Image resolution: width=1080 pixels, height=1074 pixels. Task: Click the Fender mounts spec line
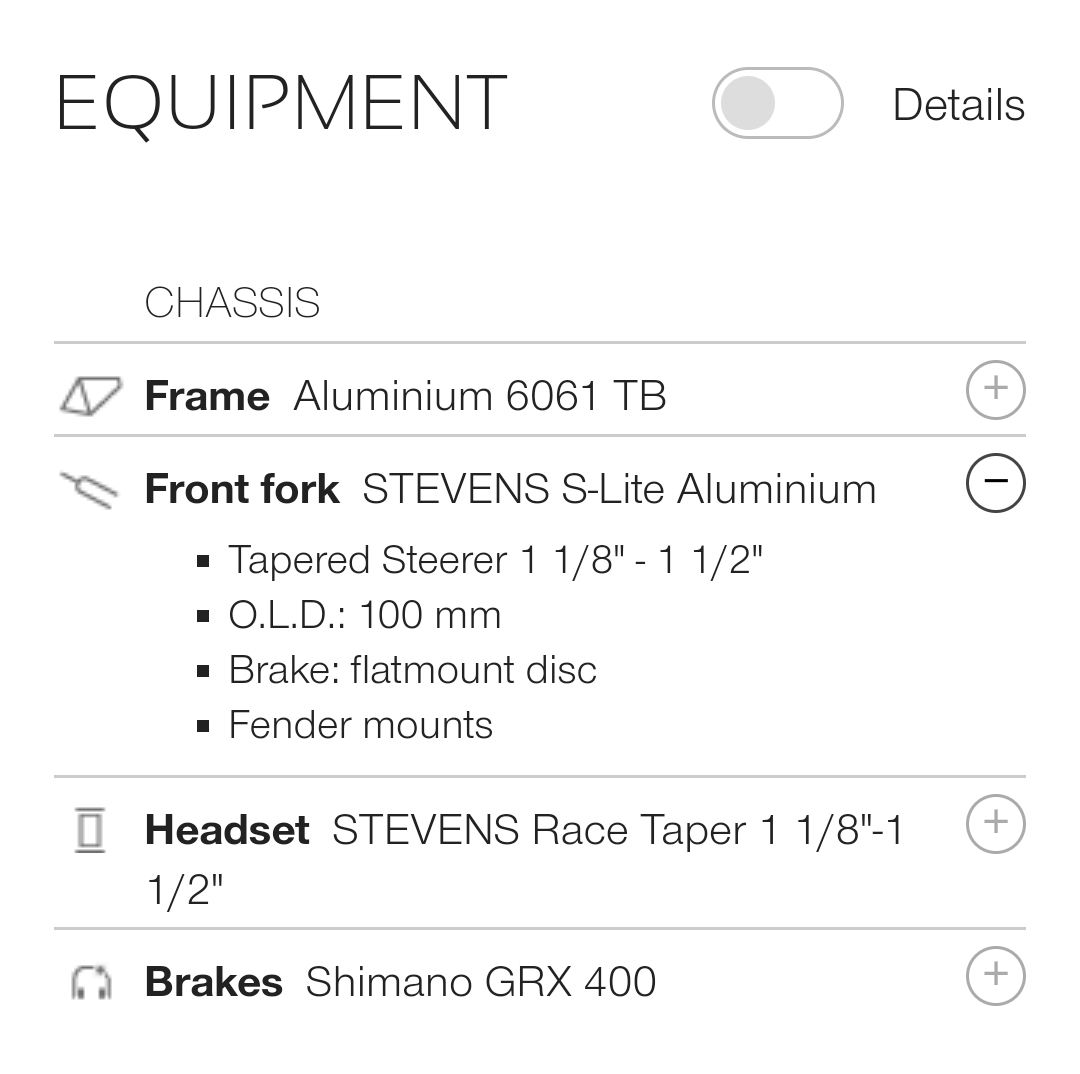coord(360,725)
